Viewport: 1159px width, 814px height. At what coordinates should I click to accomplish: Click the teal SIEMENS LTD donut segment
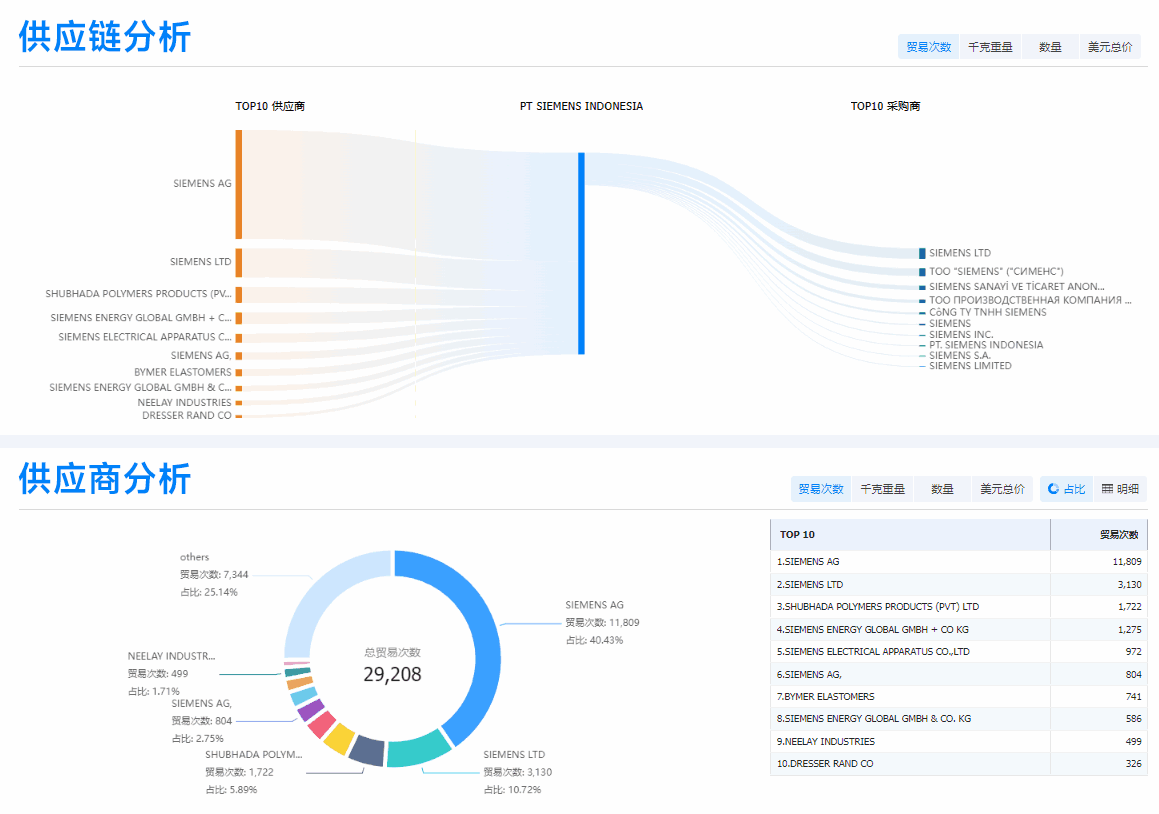pyautogui.click(x=420, y=752)
